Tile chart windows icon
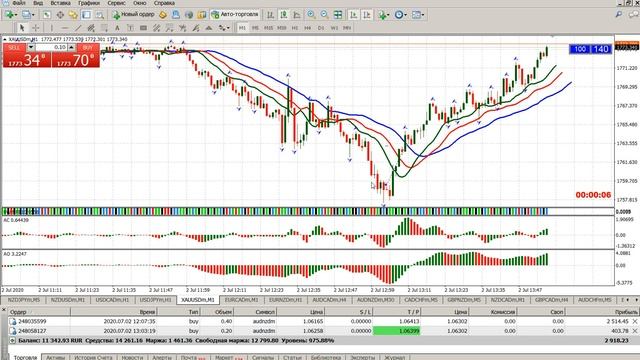The height and width of the screenshot is (360, 640). (x=338, y=15)
